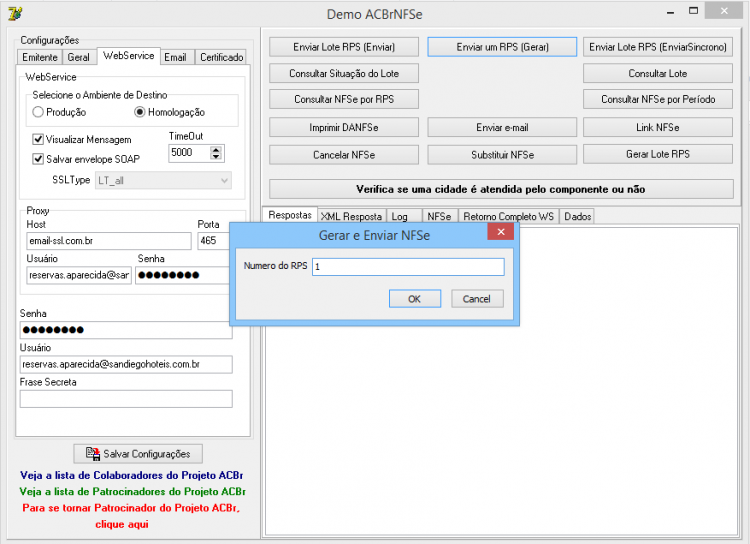
Task: Open the Certificado tab
Action: click(221, 57)
